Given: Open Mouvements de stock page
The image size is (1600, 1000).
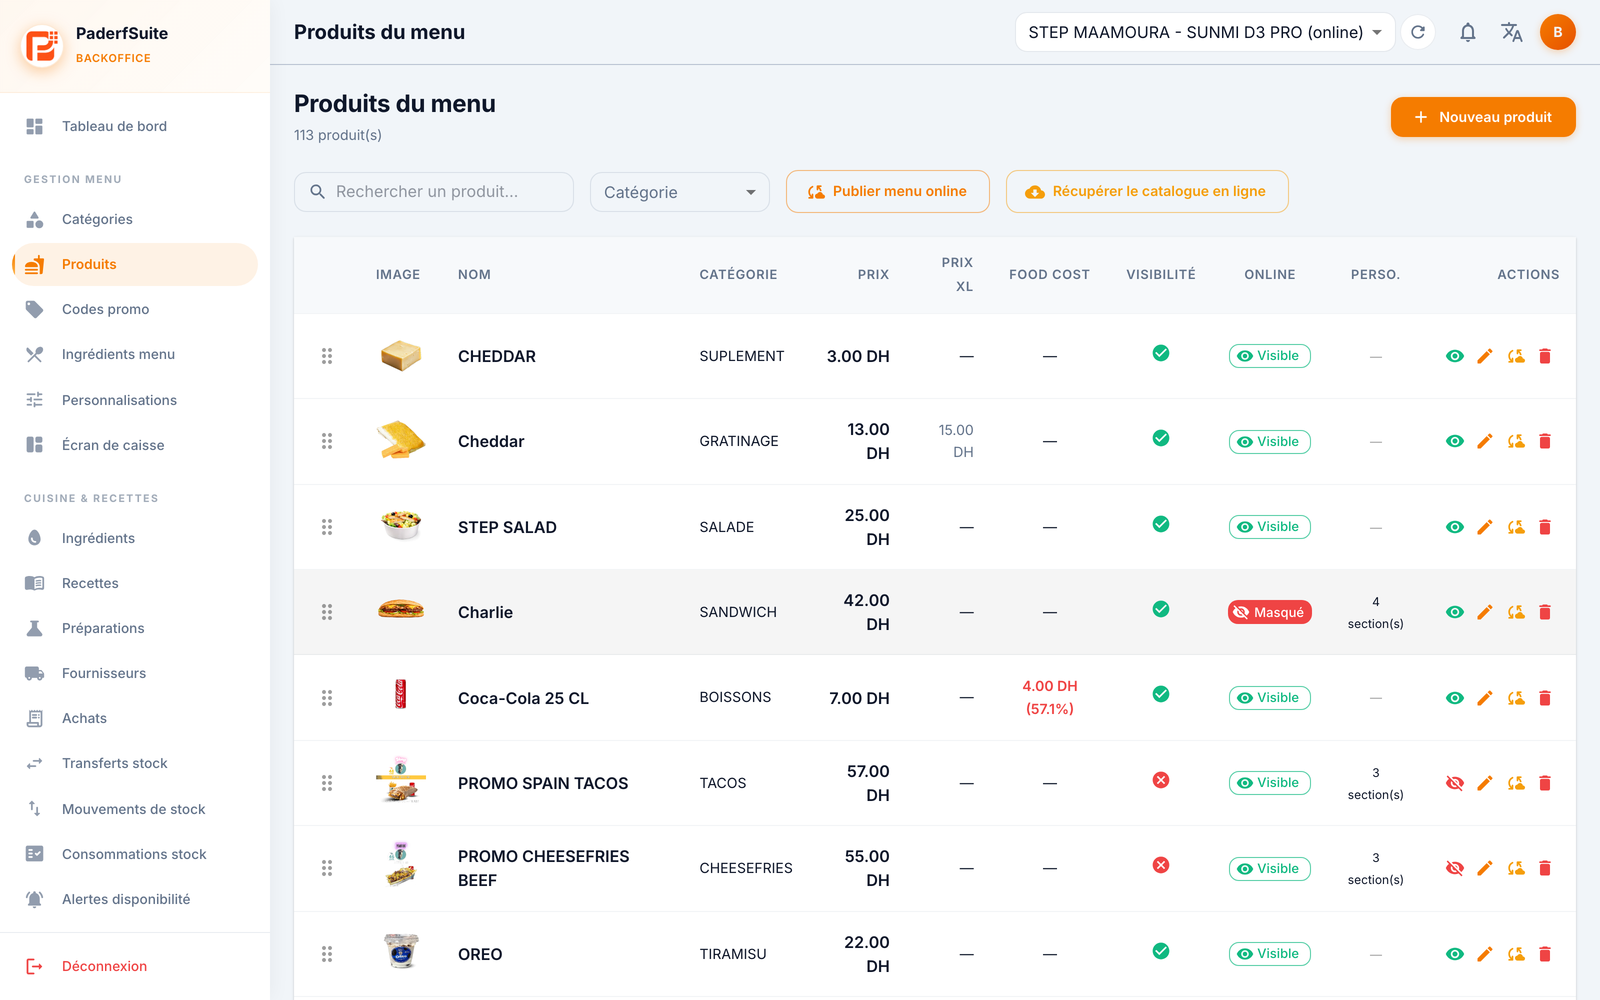Looking at the screenshot, I should click(x=135, y=809).
